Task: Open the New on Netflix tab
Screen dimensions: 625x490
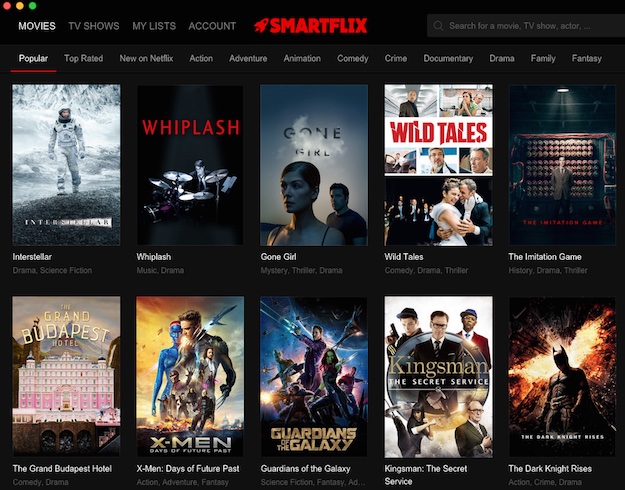Action: [146, 59]
